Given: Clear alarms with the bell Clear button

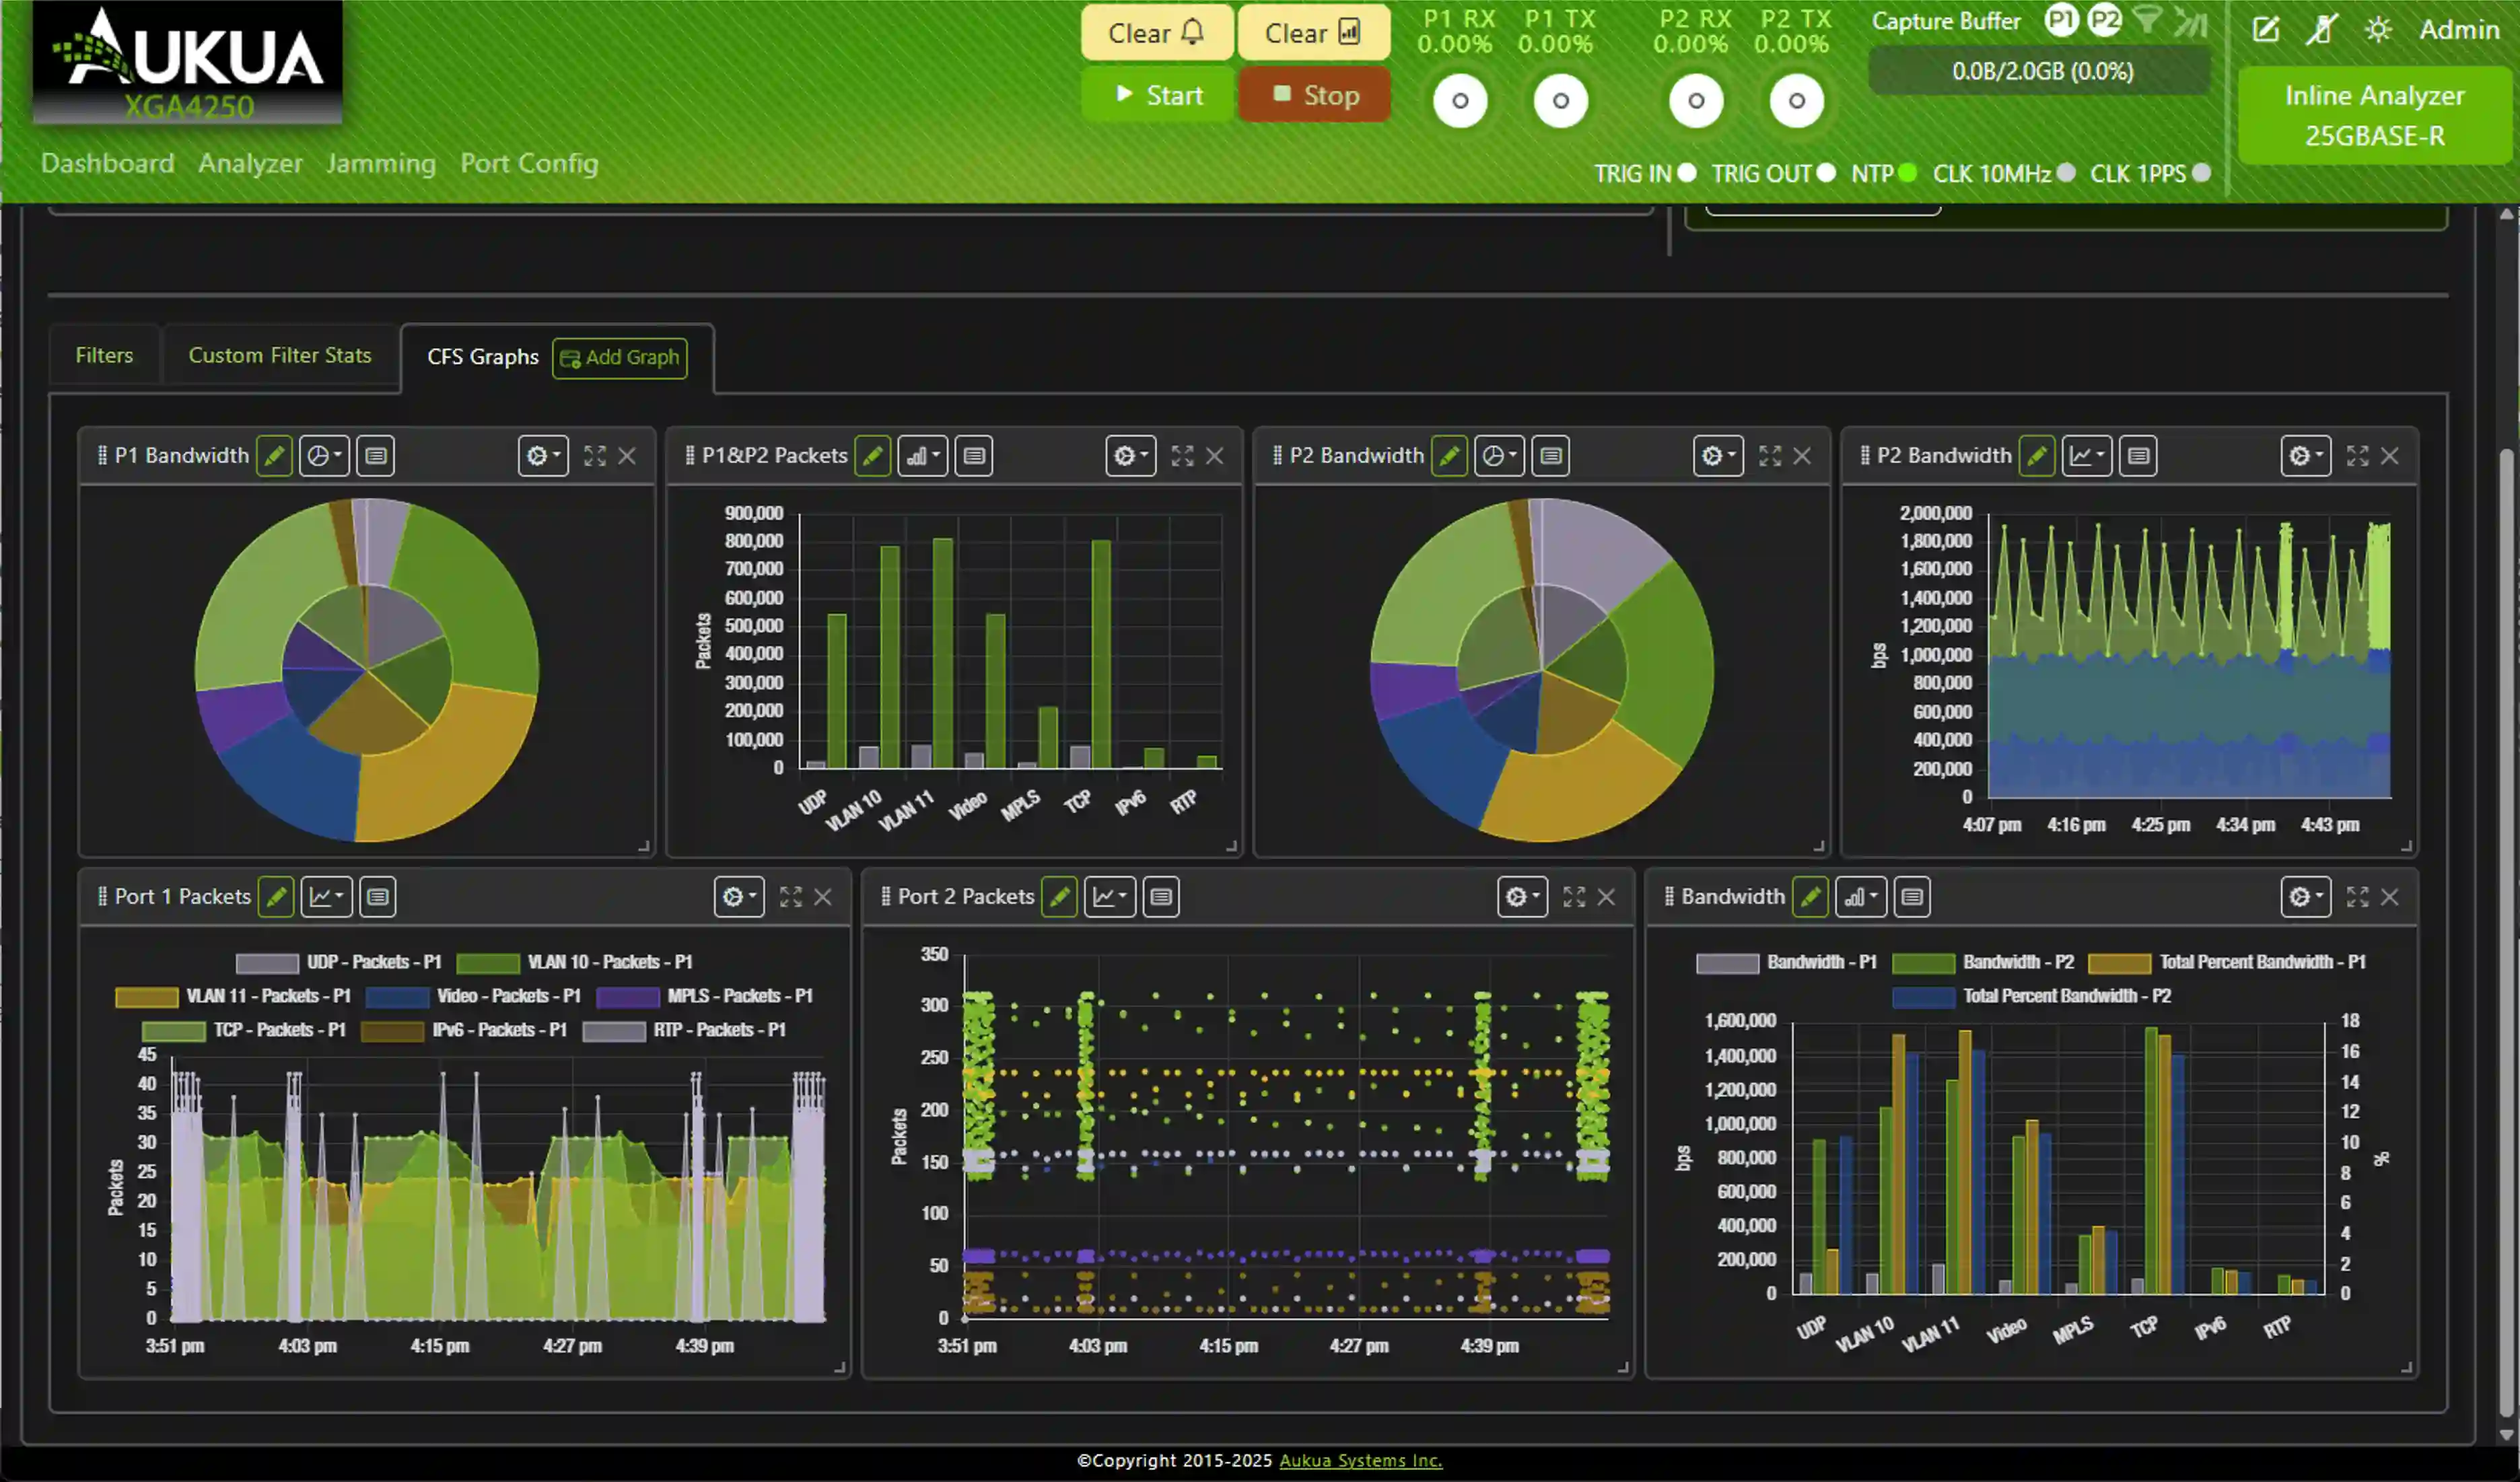Looking at the screenshot, I should click(1156, 33).
